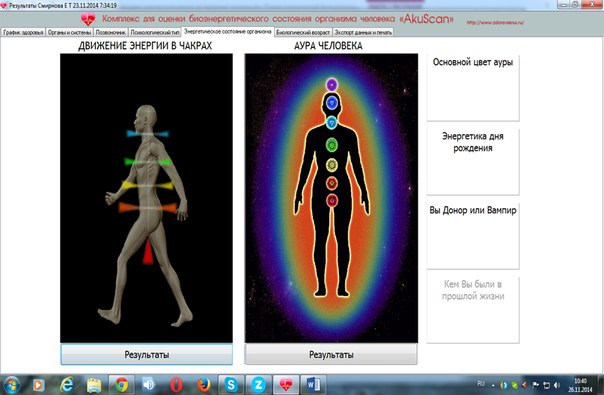The height and width of the screenshot is (395, 604).
Task: Click the walking figure chakra image
Action: coord(146,198)
